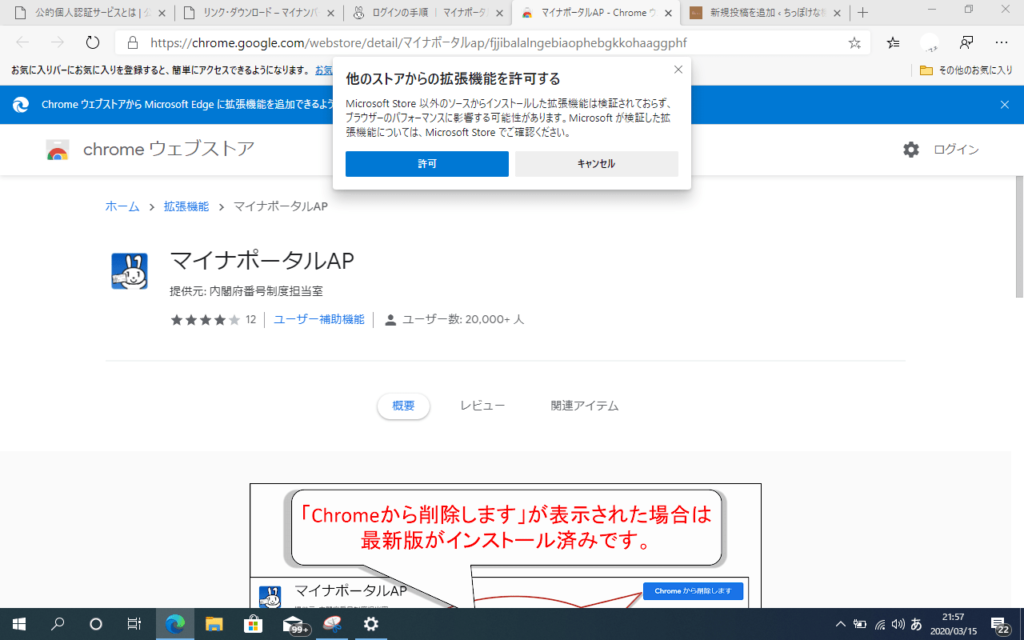Click the お気に入り link in favorites bar
1024x640 pixels.
point(323,70)
